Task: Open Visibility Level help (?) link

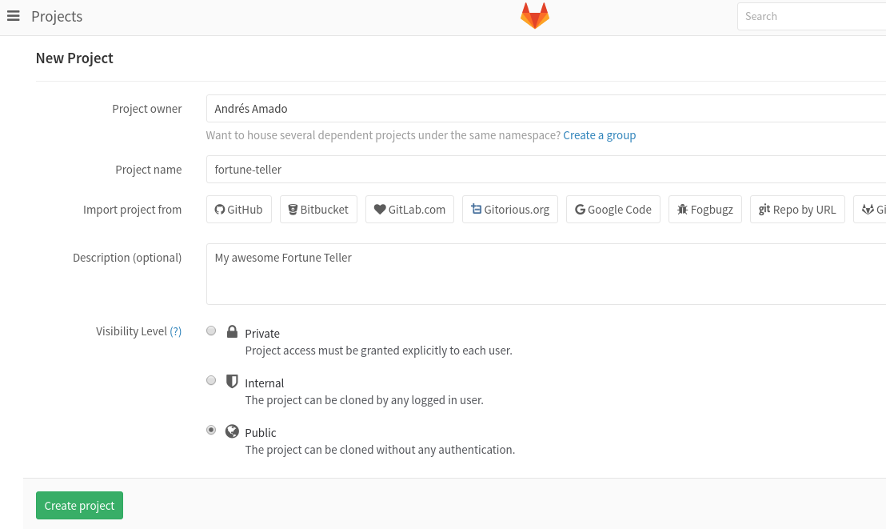Action: [x=176, y=331]
